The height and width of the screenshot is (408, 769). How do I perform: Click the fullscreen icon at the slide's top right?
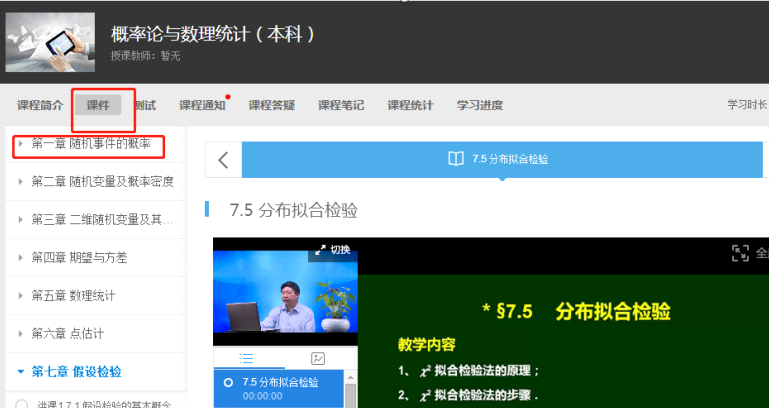click(x=740, y=253)
